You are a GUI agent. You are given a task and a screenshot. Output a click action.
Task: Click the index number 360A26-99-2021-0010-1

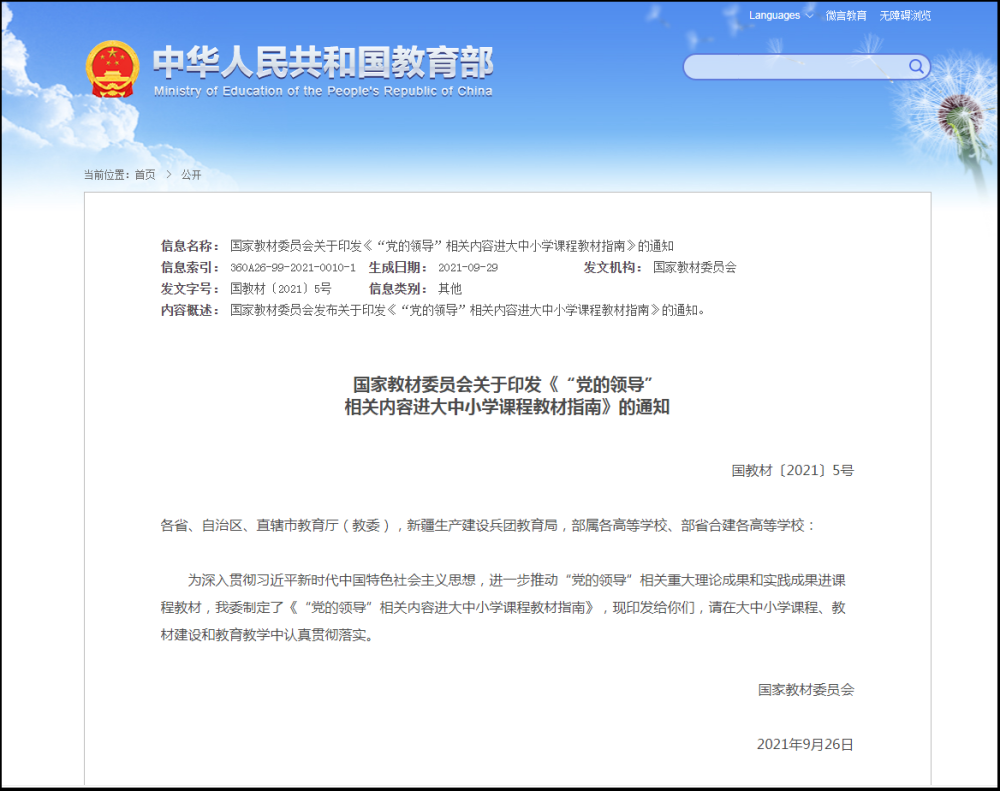(293, 267)
